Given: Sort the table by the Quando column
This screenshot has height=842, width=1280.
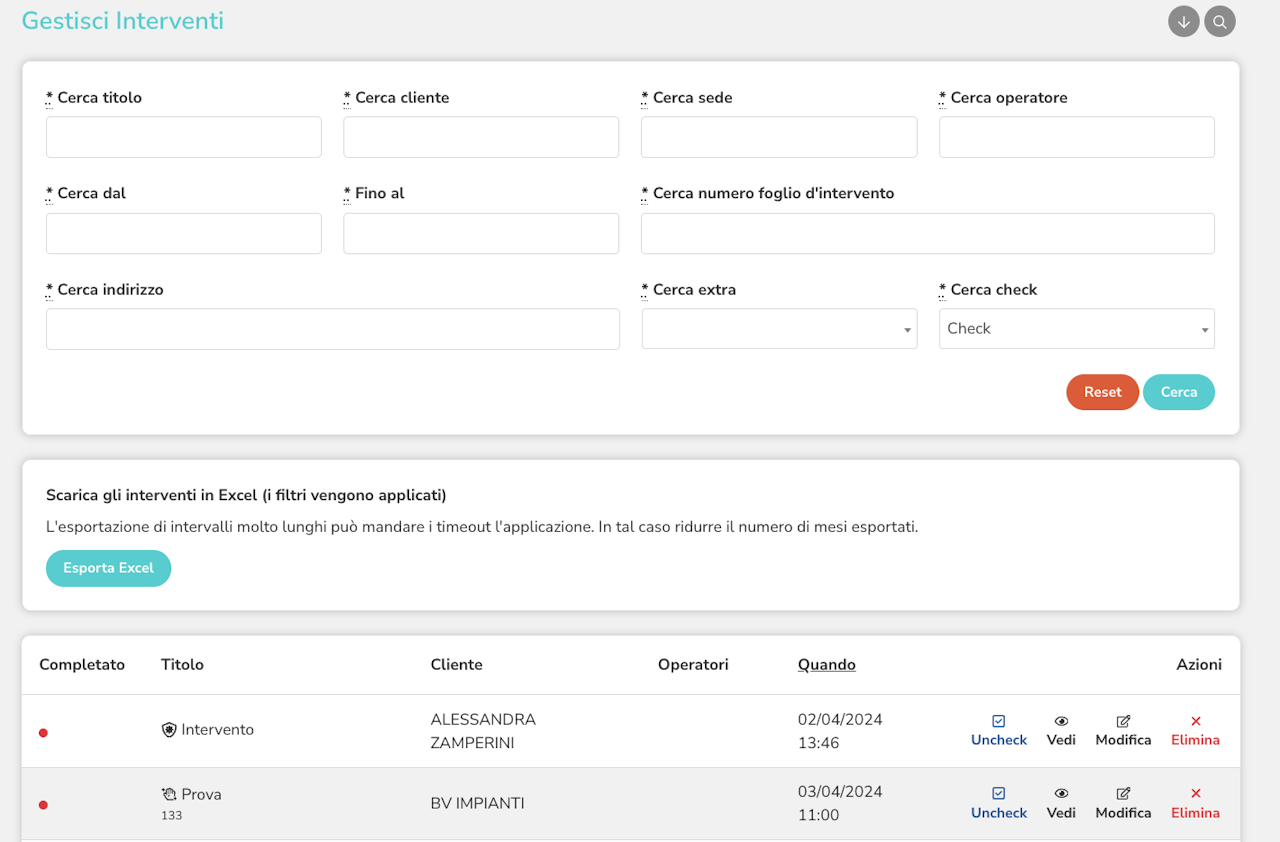Looking at the screenshot, I should pos(826,665).
